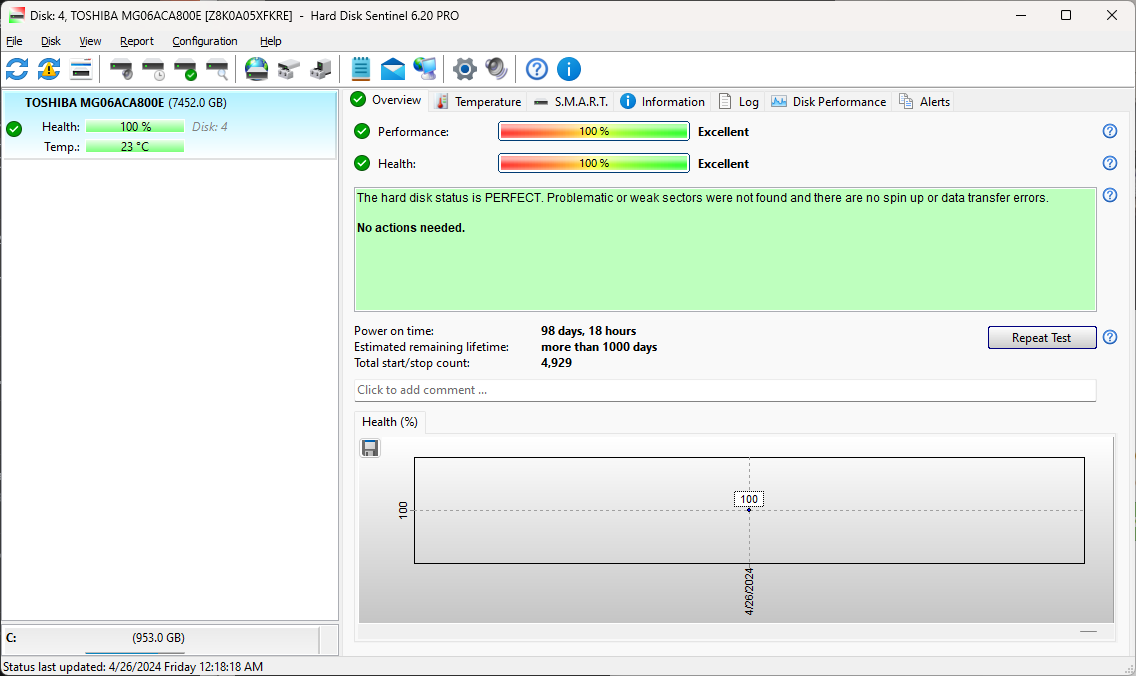Open the blue notepad report icon
The width and height of the screenshot is (1136, 676).
(x=360, y=70)
